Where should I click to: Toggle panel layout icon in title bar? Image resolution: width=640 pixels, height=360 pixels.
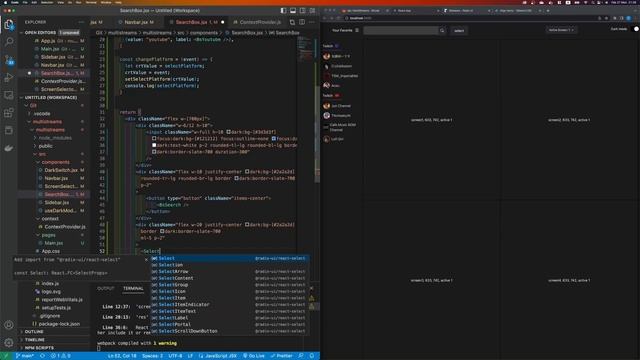[293, 11]
